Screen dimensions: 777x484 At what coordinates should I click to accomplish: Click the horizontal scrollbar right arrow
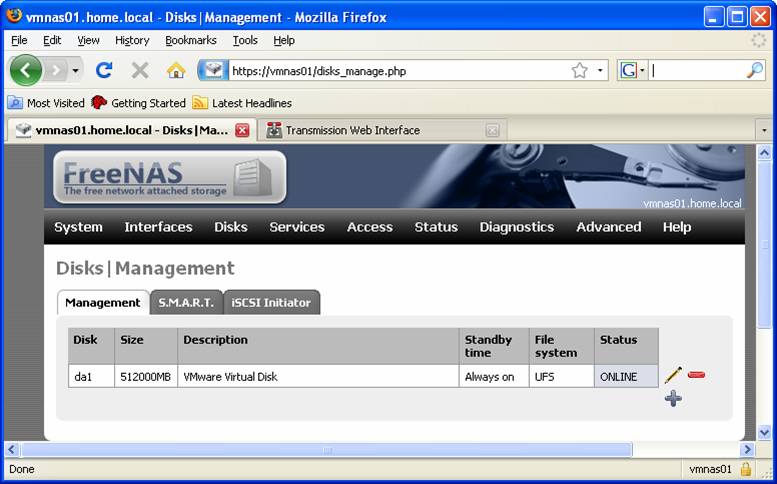[747, 450]
